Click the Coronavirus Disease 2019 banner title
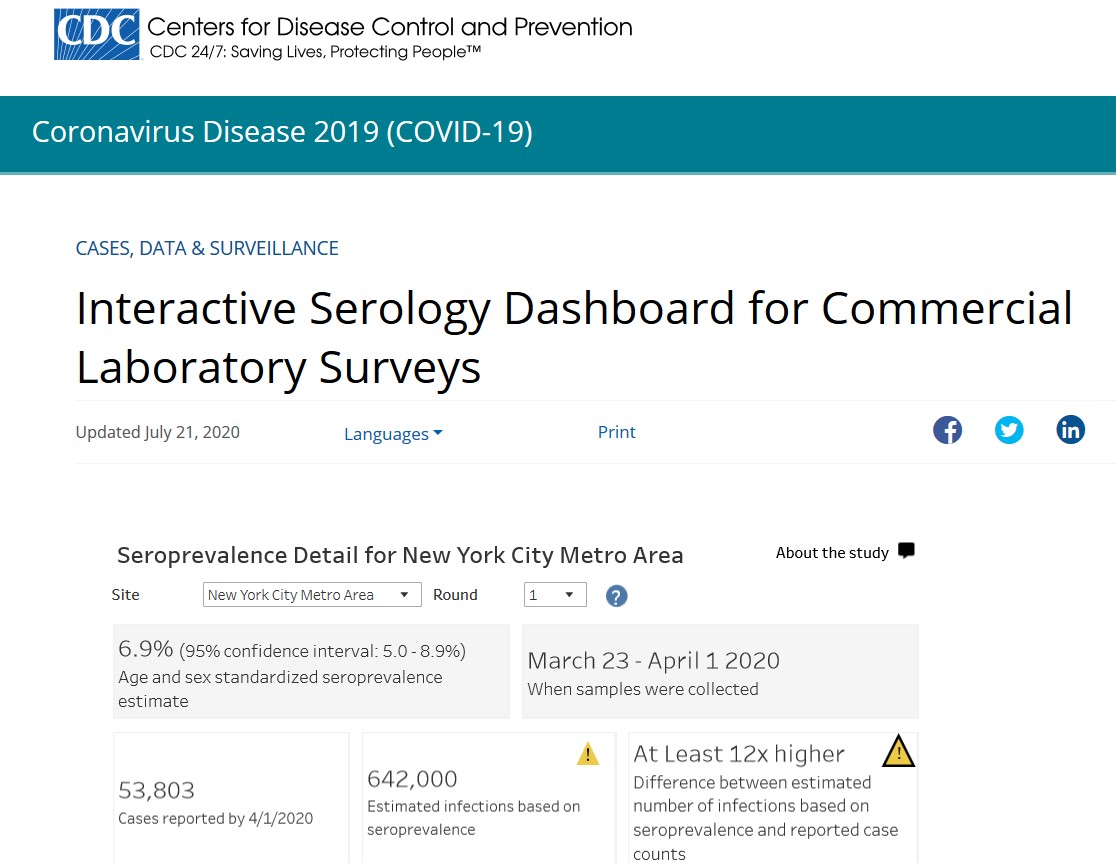1116x863 pixels. point(282,132)
